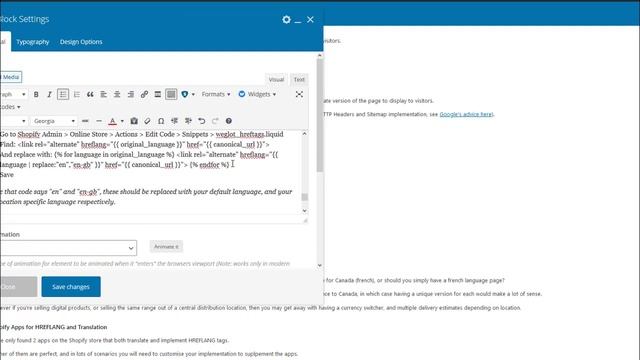
Task: Click the editor scrollbar thumb
Action: tap(304, 197)
